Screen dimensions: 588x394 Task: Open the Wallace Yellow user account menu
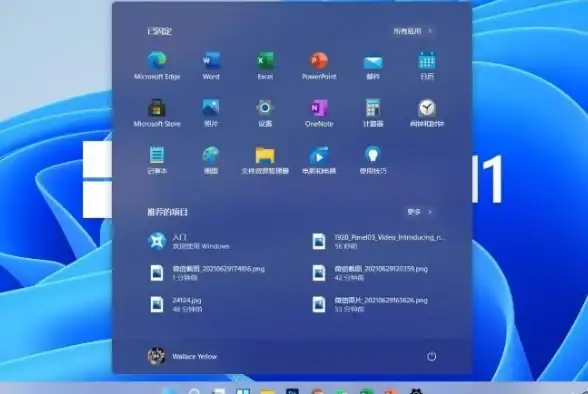click(x=183, y=356)
